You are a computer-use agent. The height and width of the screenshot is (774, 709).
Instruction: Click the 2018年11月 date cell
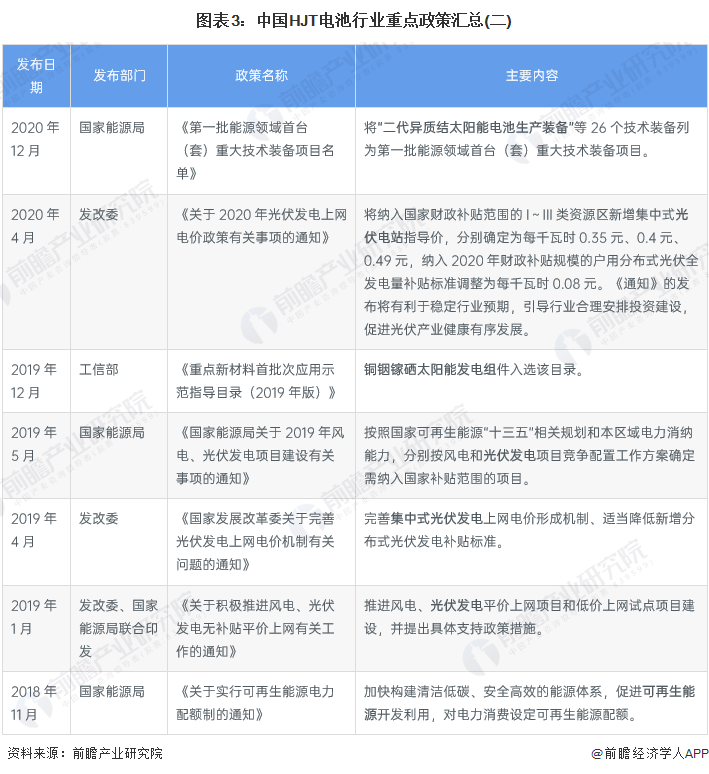(x=36, y=703)
